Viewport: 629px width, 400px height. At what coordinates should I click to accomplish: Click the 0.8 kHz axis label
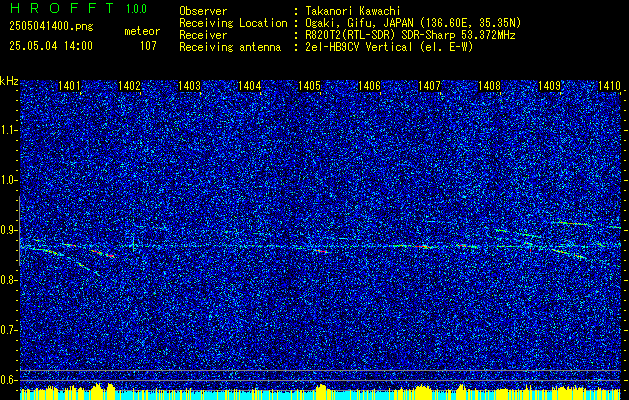click(8, 280)
